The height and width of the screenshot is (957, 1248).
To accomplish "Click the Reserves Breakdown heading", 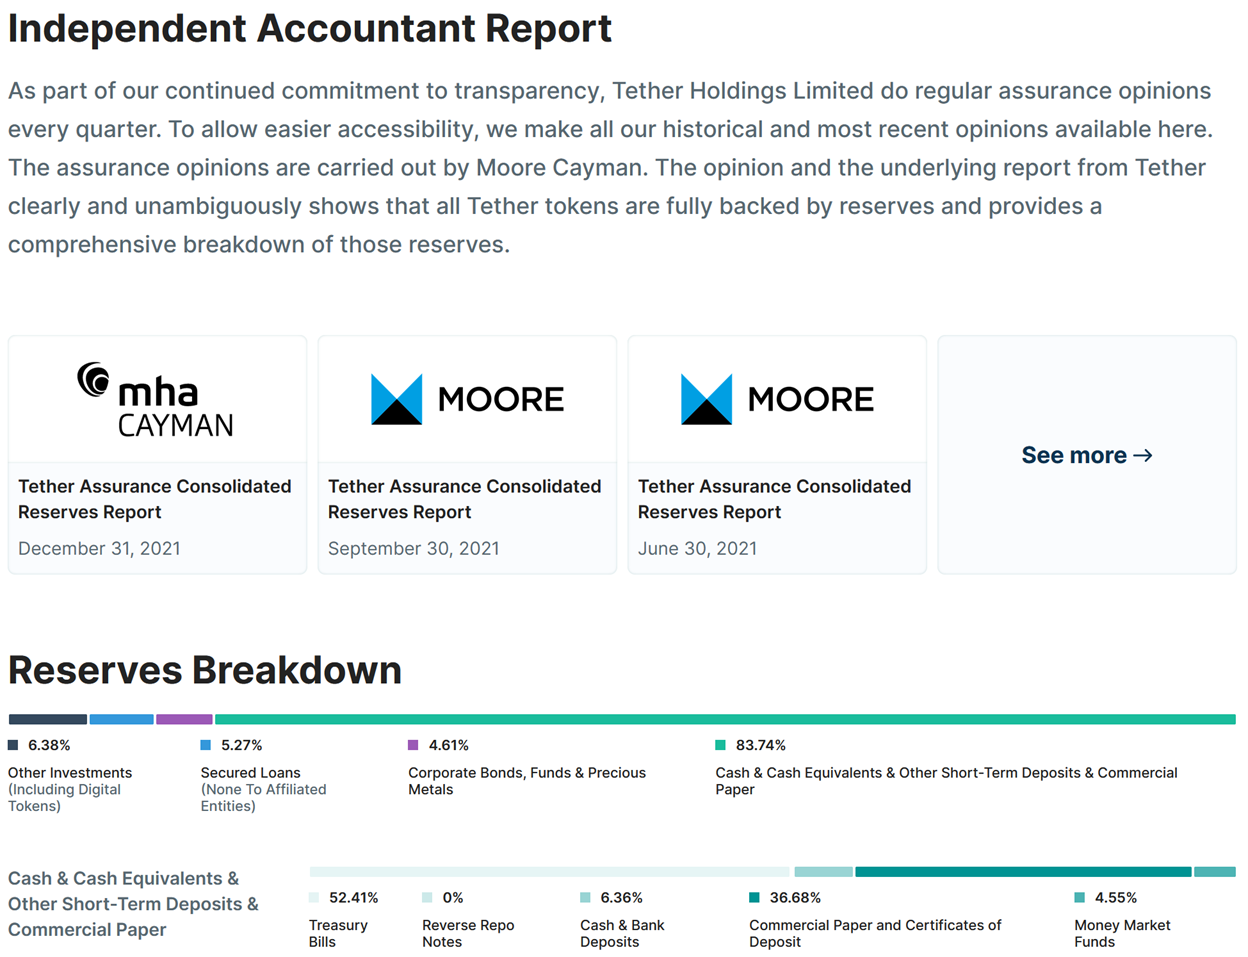I will tap(205, 670).
